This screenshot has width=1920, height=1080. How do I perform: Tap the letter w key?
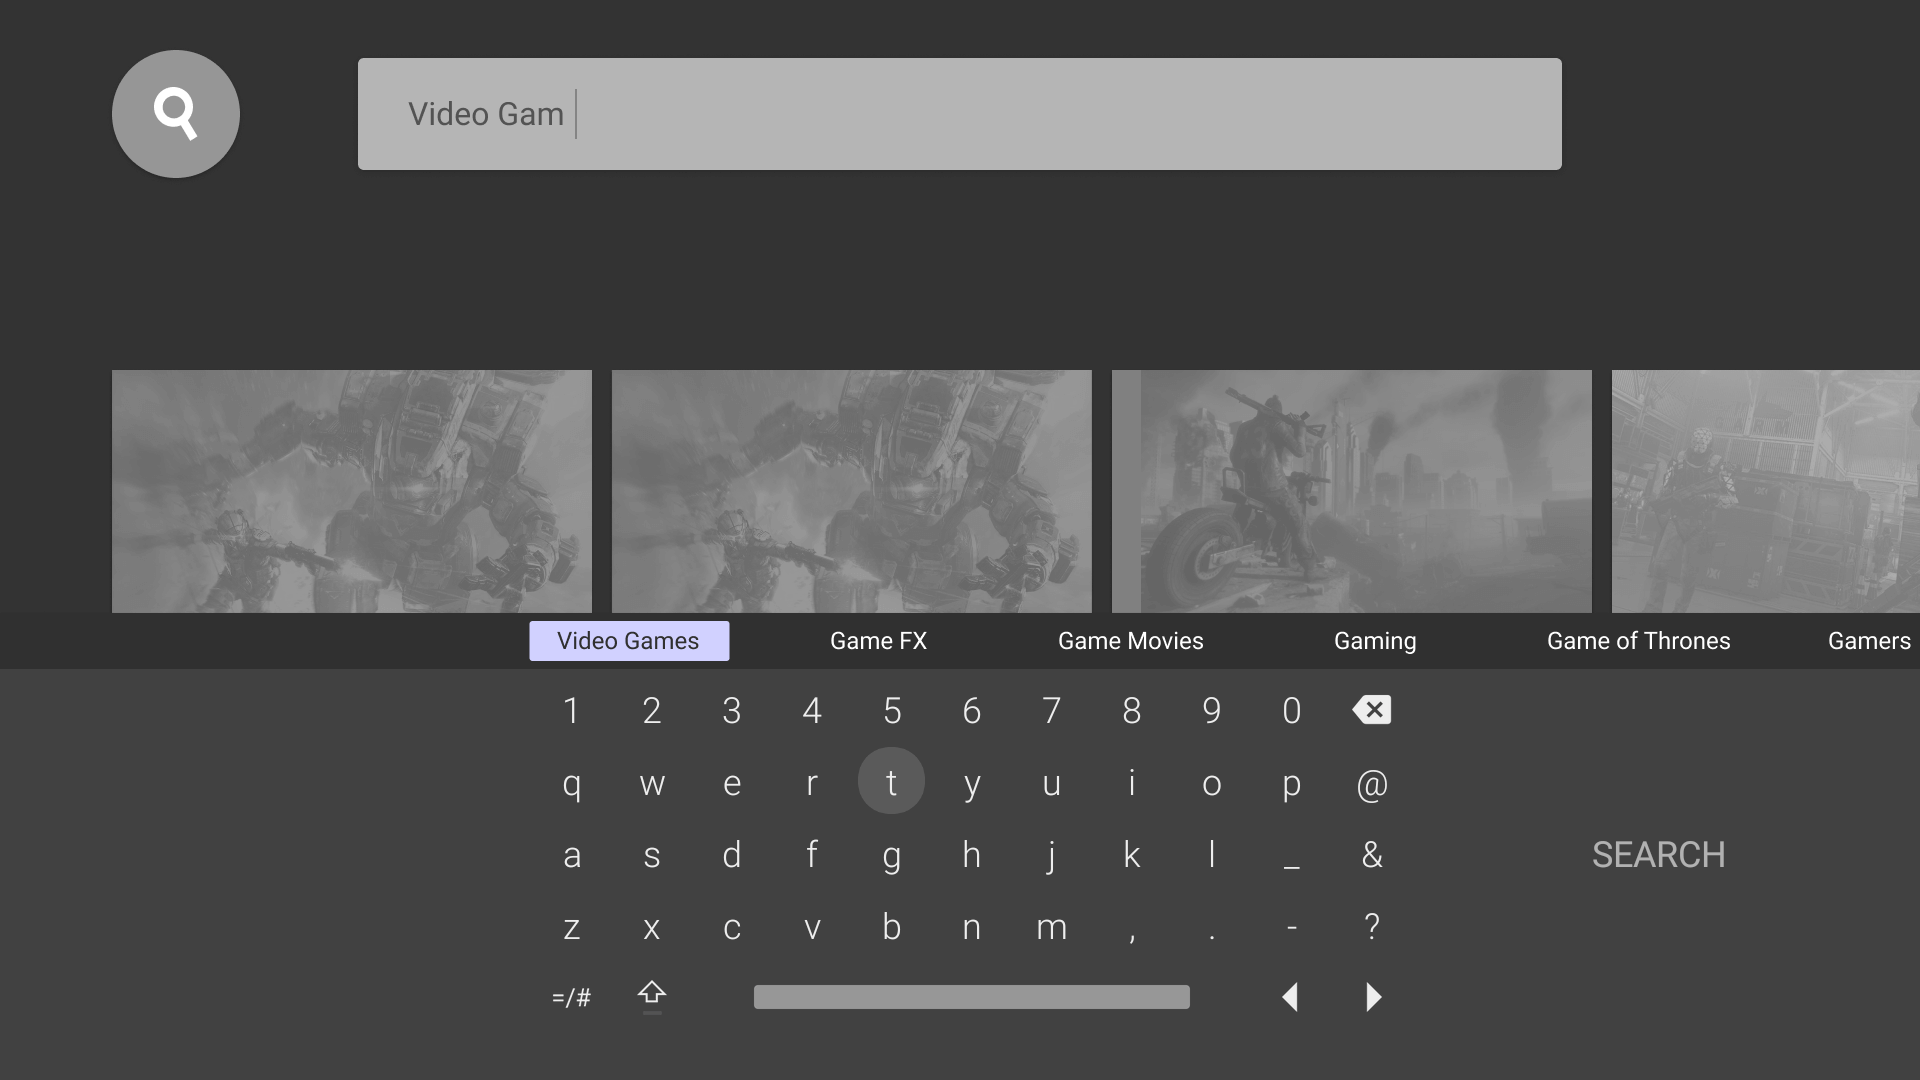coord(652,784)
